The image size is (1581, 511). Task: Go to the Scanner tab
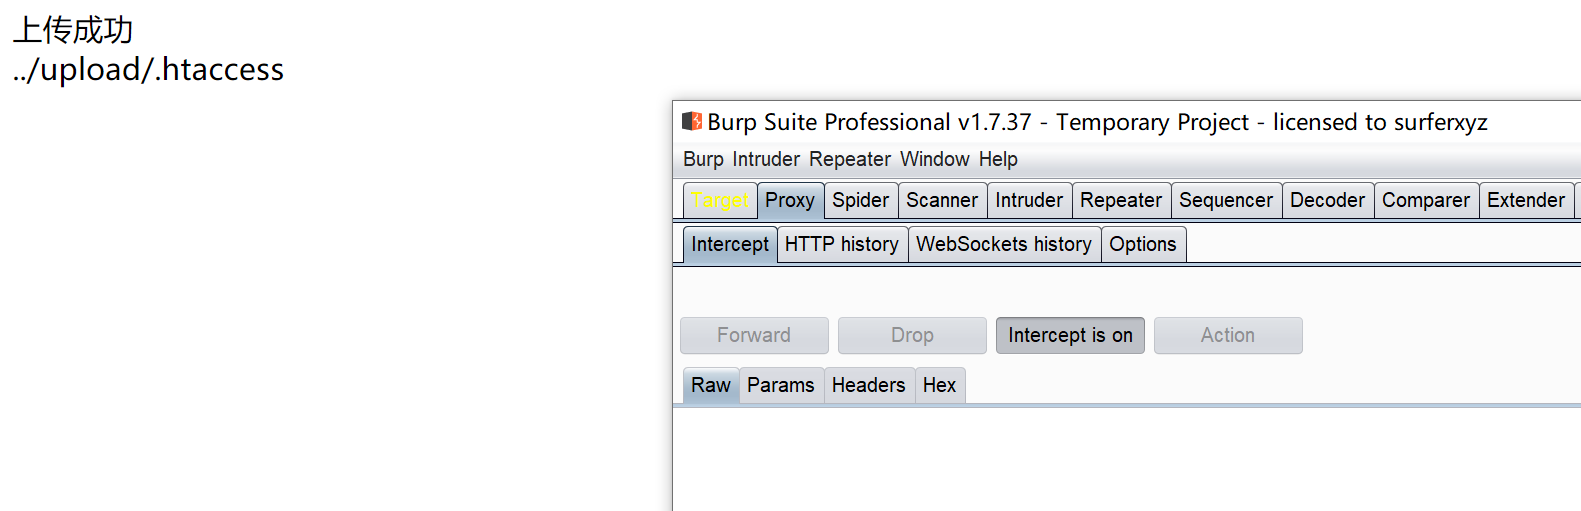pos(942,200)
